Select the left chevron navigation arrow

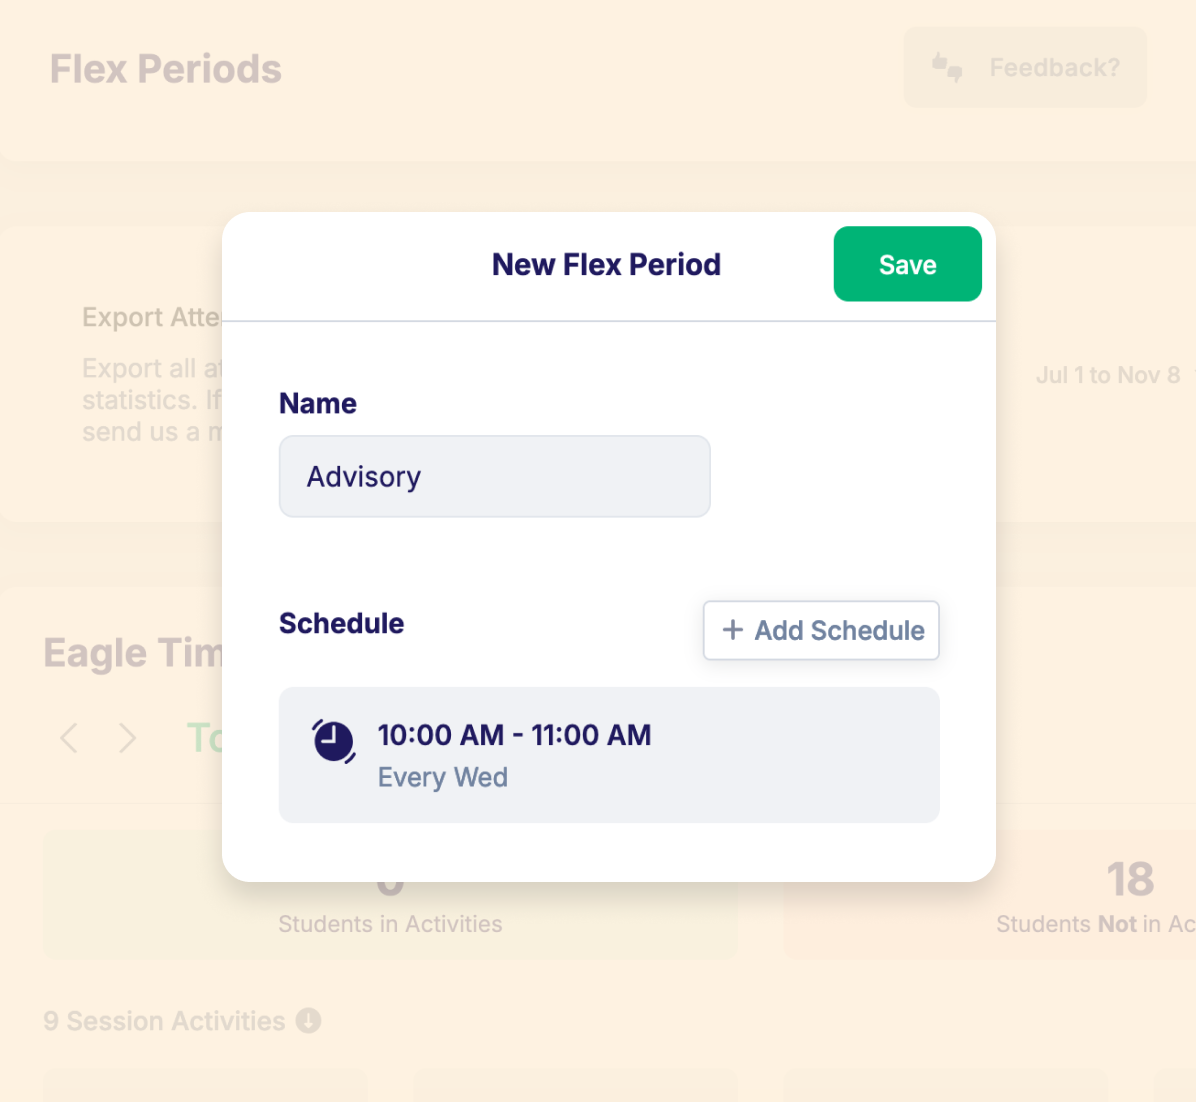click(x=68, y=738)
